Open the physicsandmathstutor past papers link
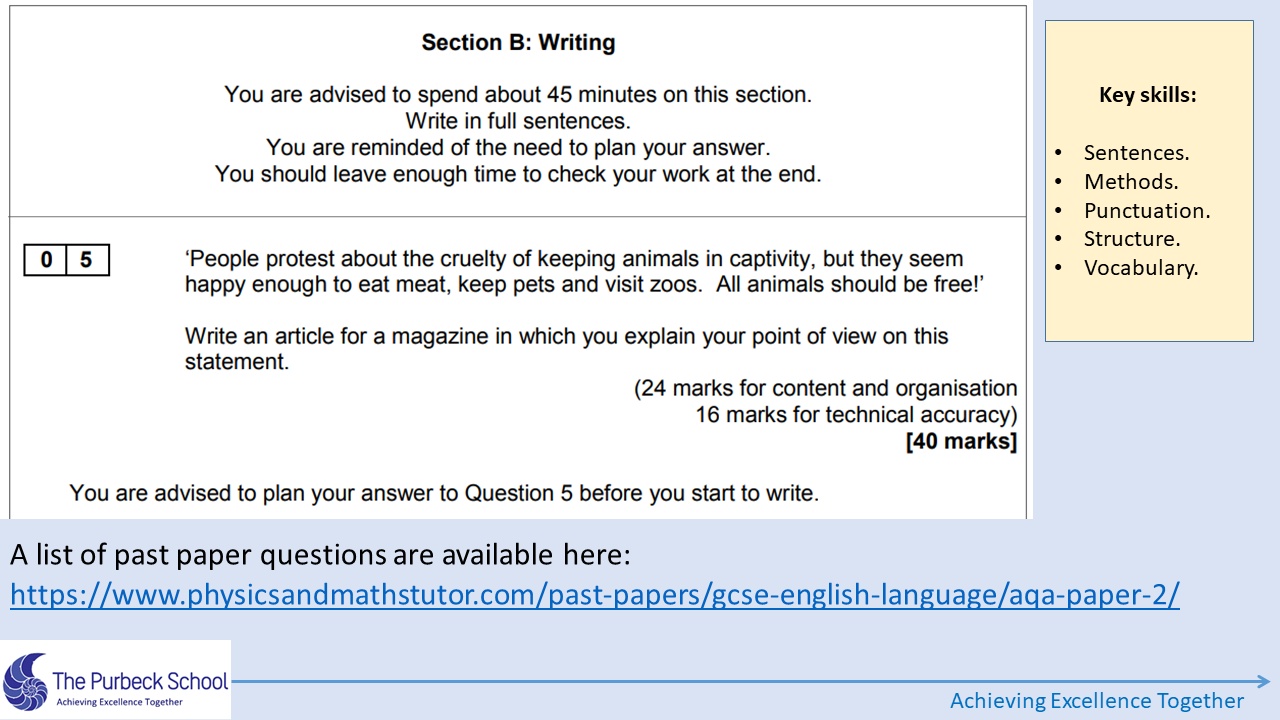 point(595,595)
